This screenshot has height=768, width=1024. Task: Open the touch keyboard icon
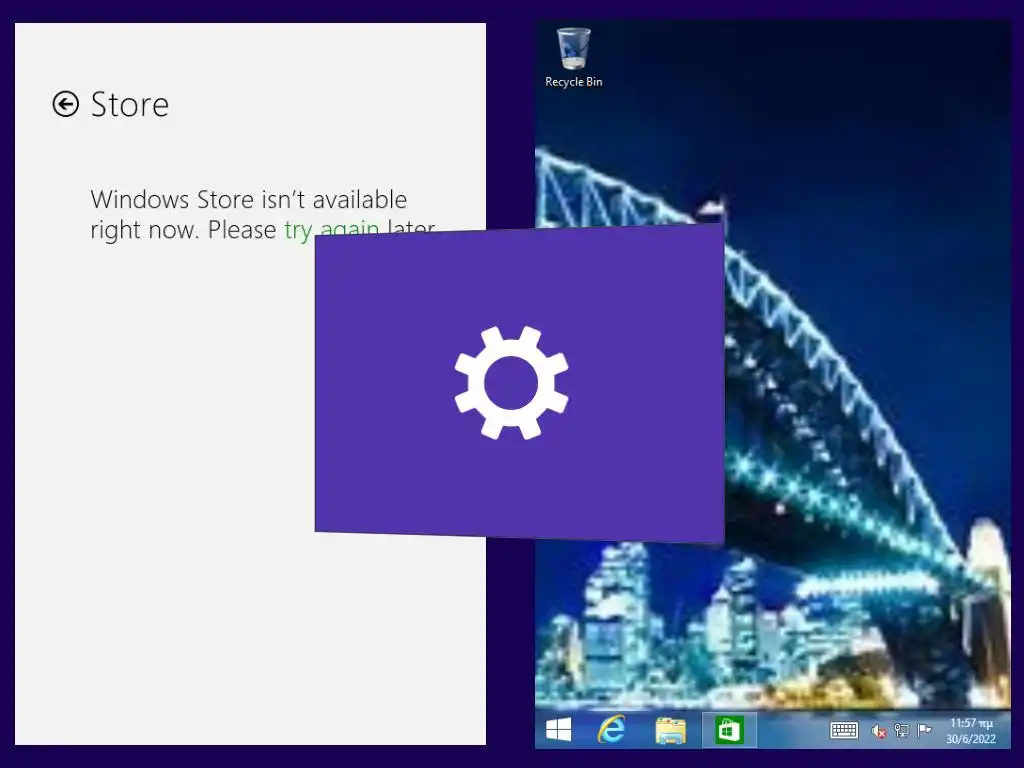tap(844, 729)
